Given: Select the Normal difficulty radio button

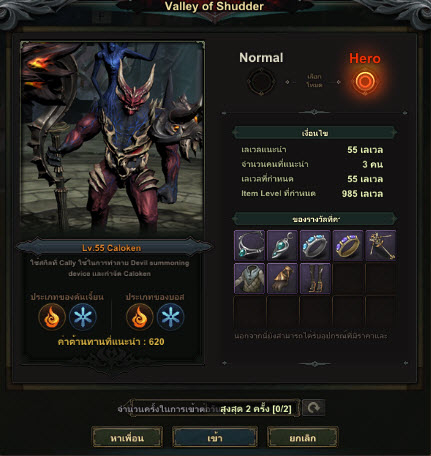Looking at the screenshot, I should click(261, 82).
